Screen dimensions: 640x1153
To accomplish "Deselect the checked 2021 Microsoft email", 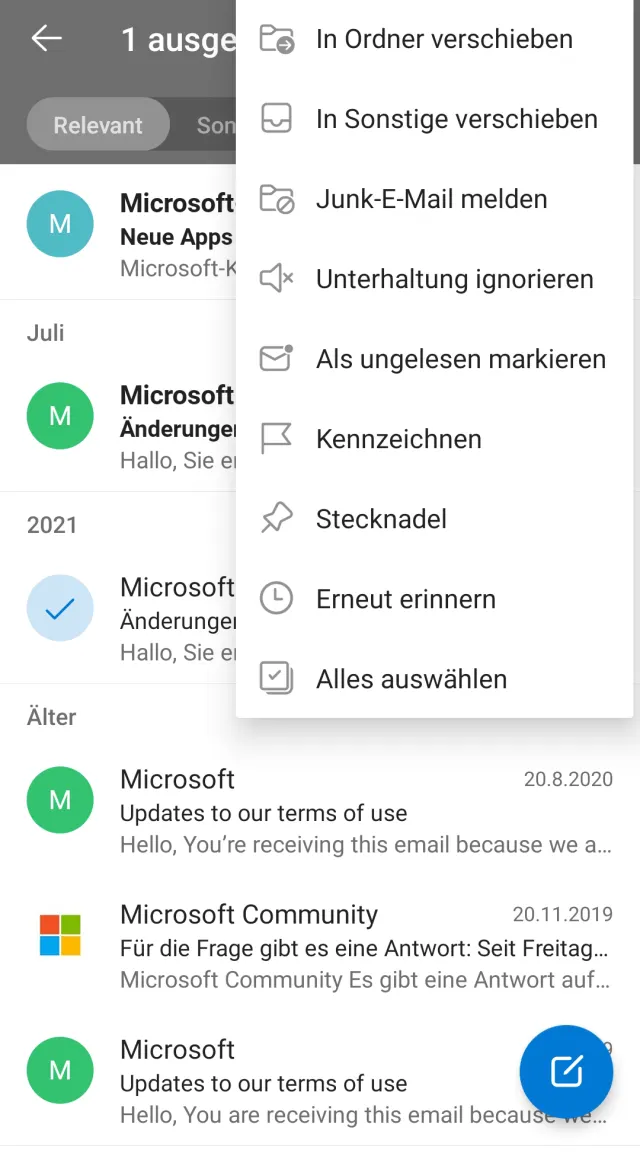I will [60, 608].
